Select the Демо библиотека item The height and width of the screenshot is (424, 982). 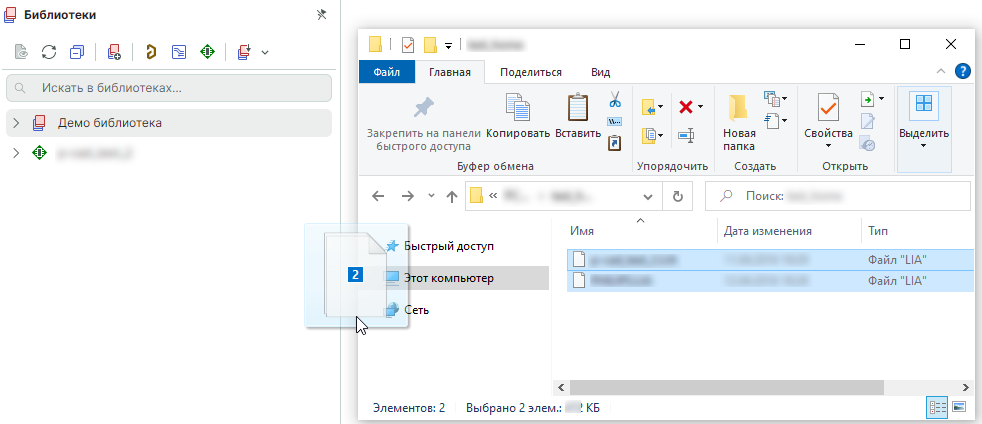click(169, 123)
